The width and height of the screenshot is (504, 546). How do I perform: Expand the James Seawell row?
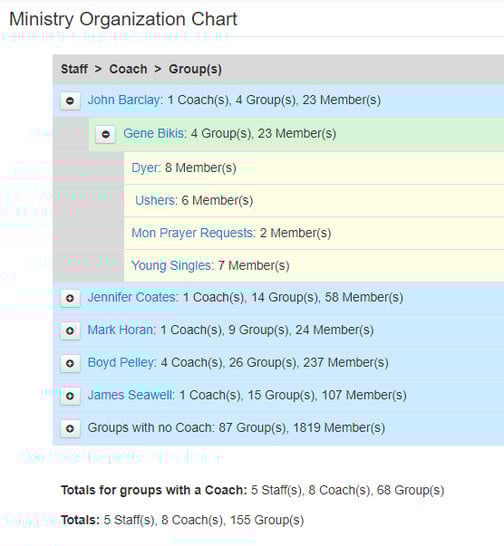tap(70, 396)
